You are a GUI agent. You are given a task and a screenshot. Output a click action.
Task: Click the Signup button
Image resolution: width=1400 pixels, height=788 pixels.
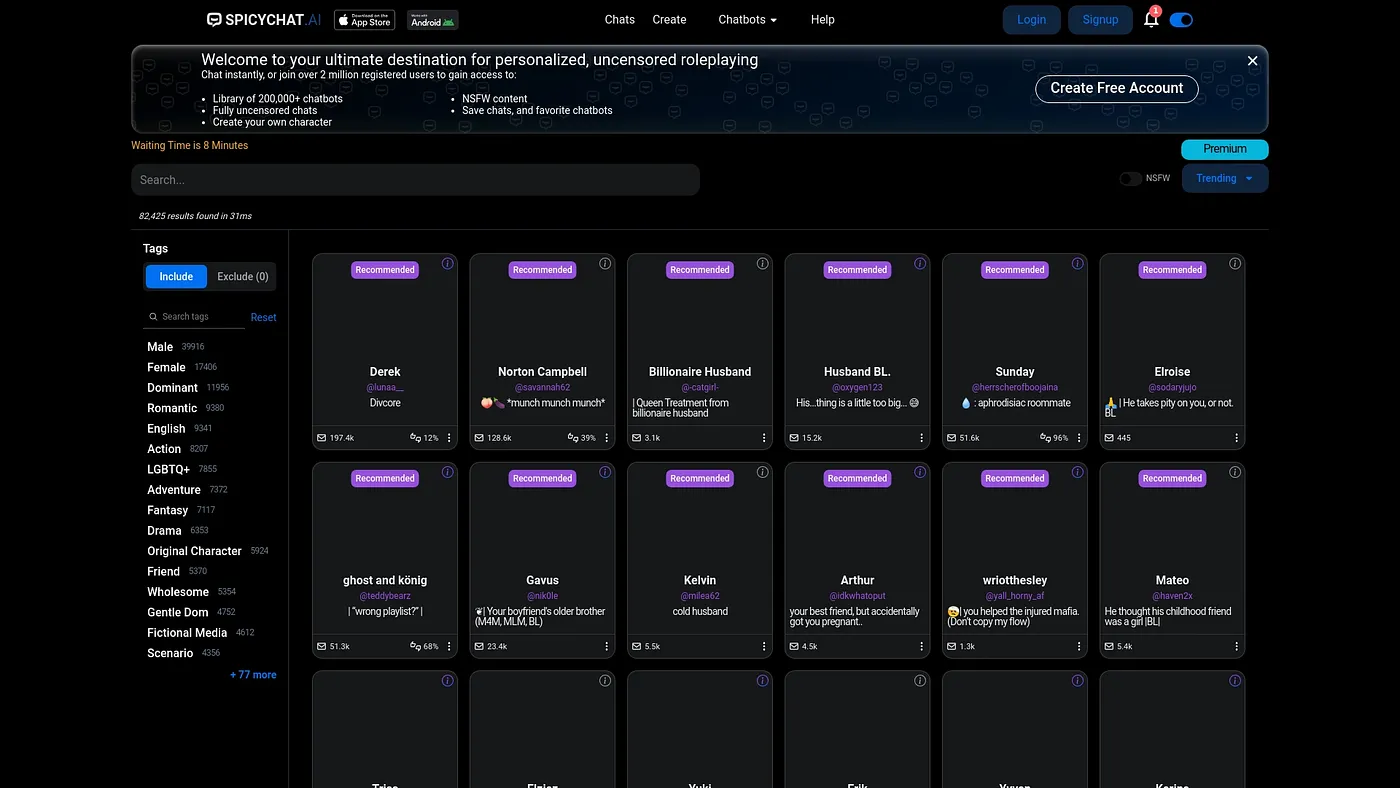pyautogui.click(x=1100, y=20)
